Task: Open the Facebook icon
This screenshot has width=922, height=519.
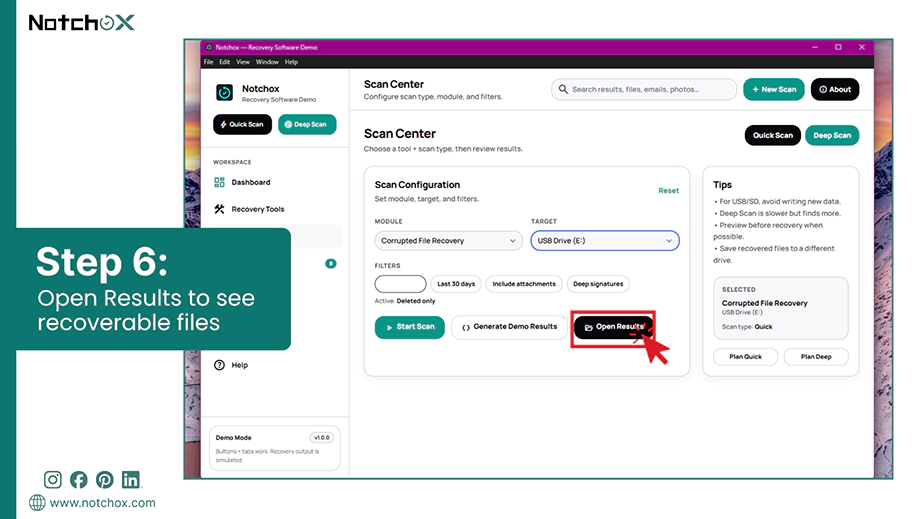Action: coord(79,480)
